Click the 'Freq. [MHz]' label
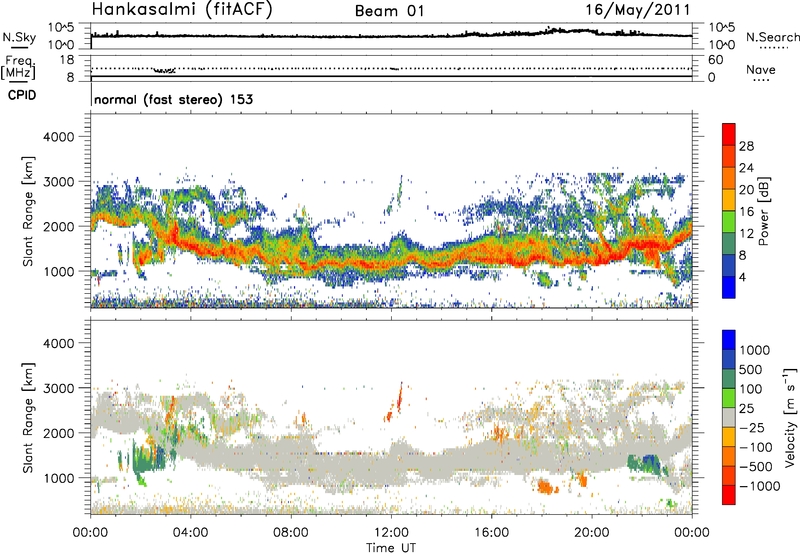800x554 pixels. [19, 67]
